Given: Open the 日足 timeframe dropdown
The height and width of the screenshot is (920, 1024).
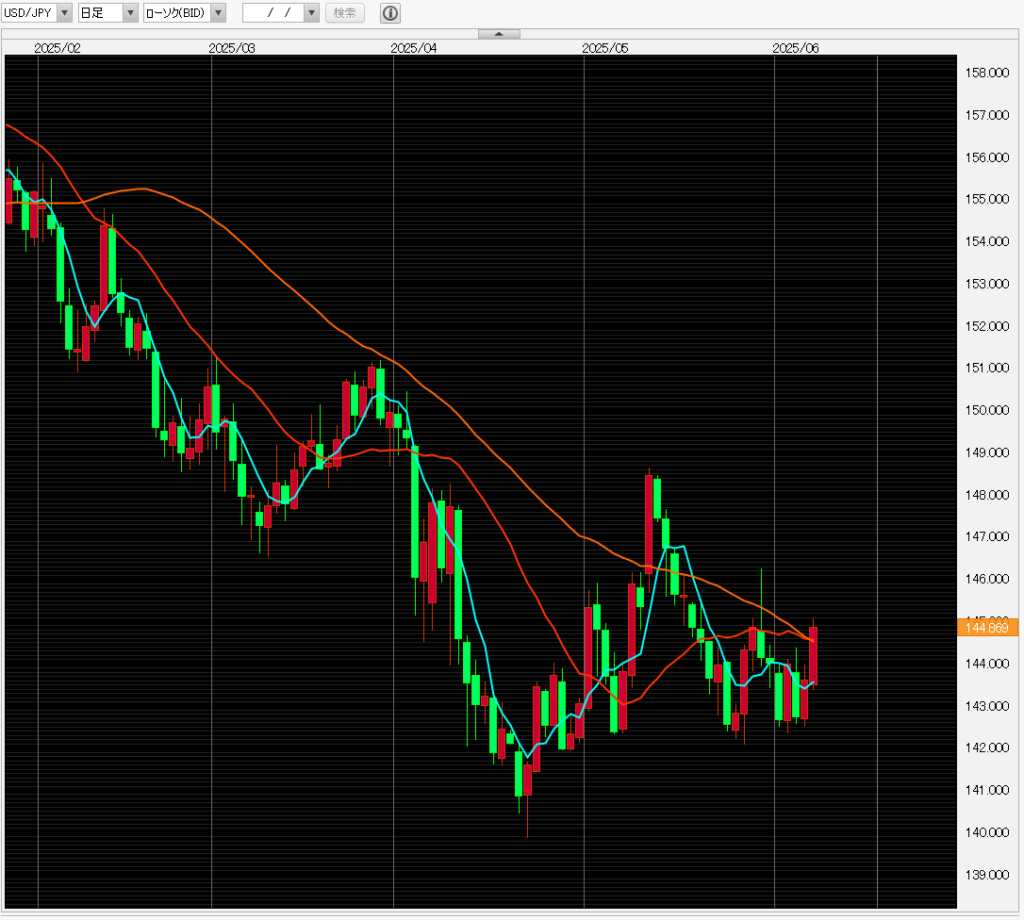Looking at the screenshot, I should pos(130,13).
